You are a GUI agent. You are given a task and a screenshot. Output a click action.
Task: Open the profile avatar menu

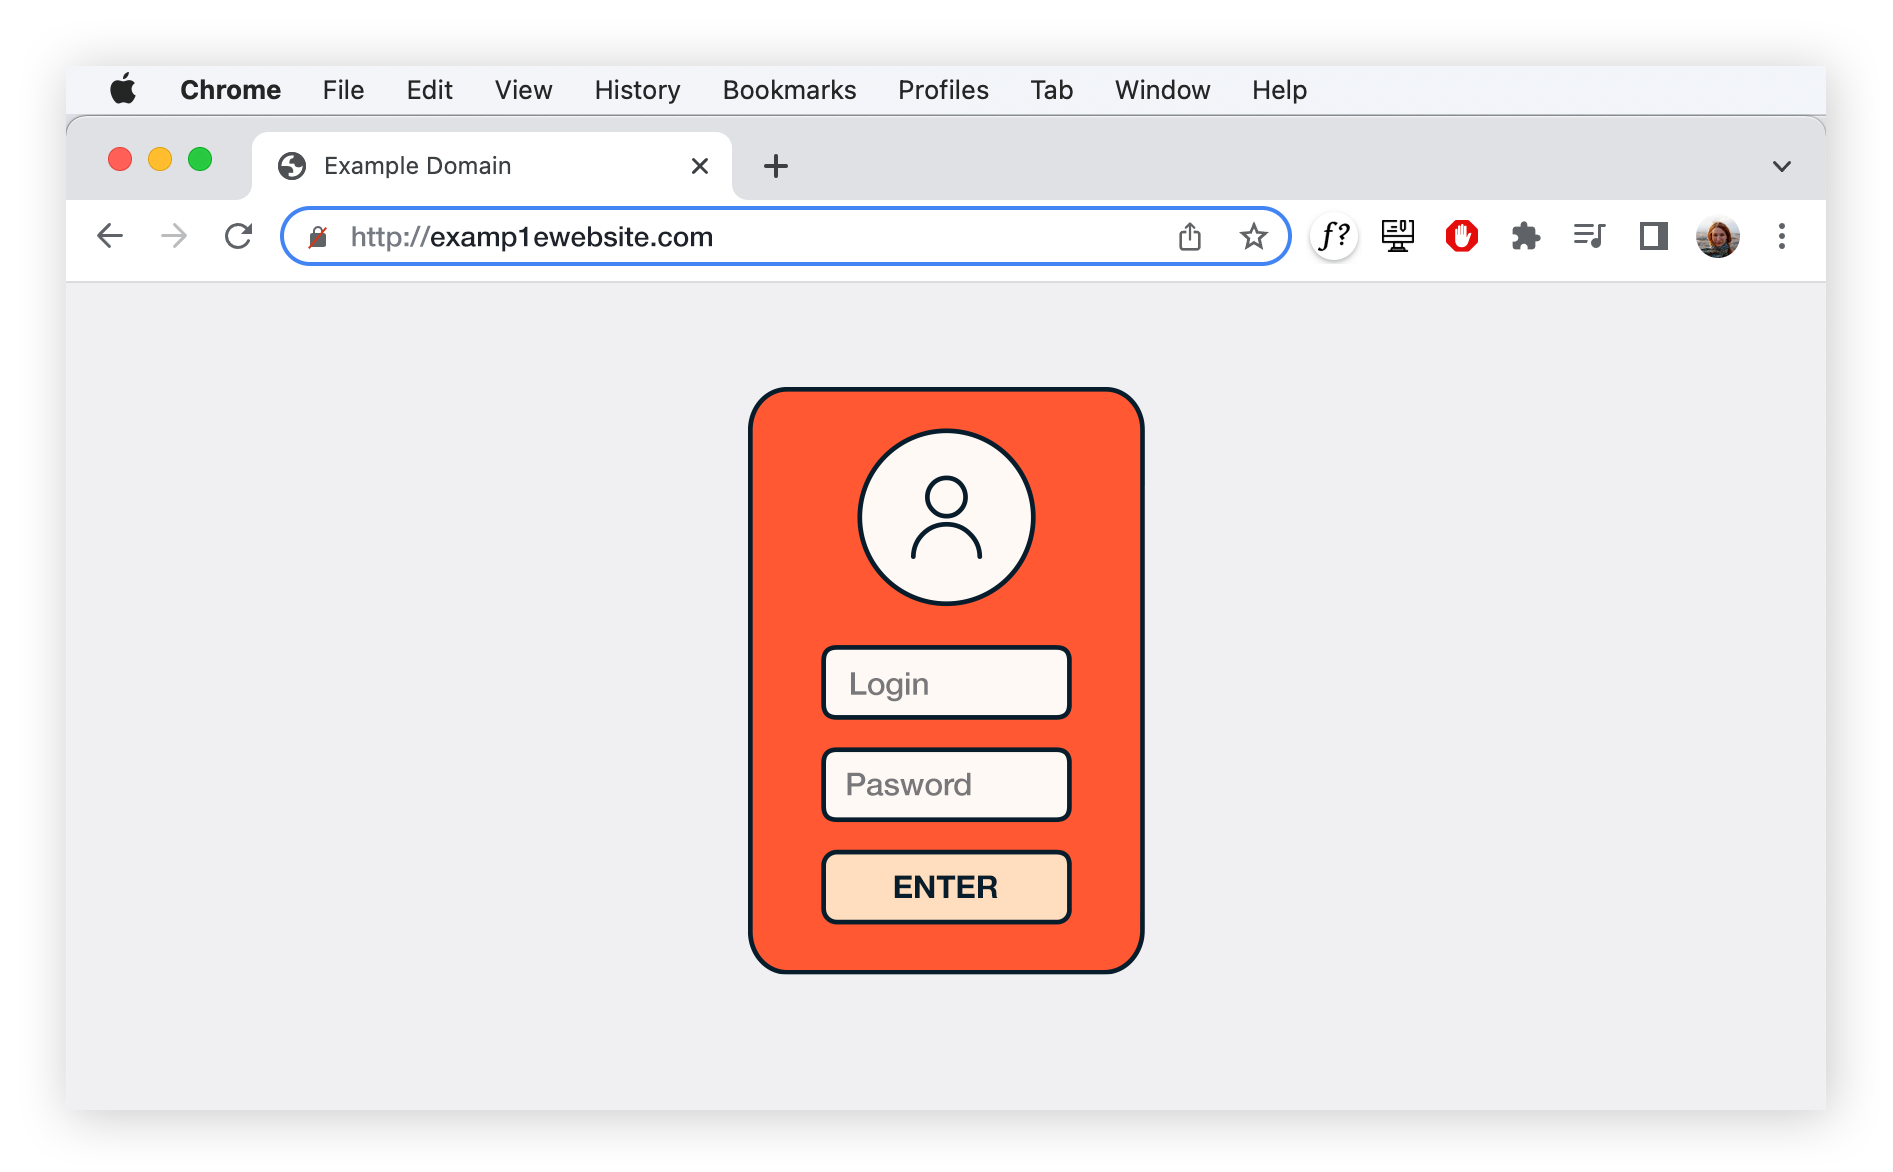pos(1717,237)
